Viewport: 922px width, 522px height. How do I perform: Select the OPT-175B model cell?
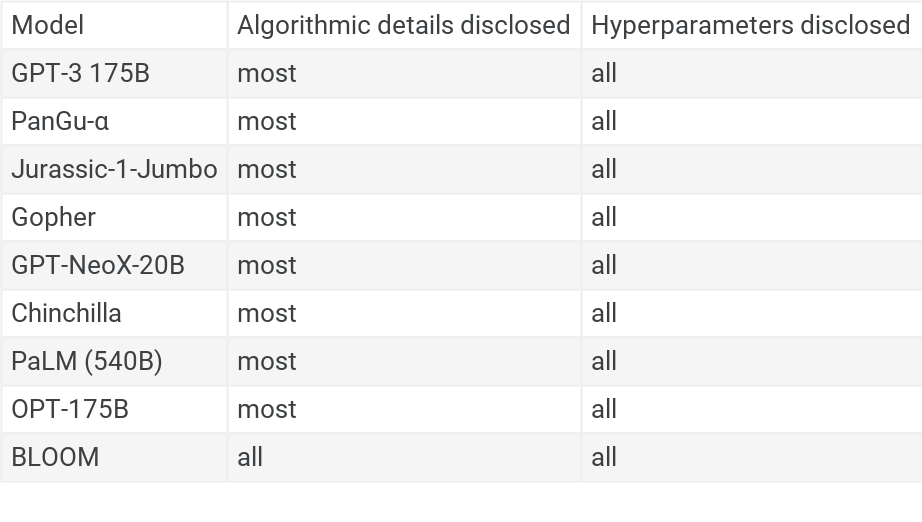click(x=70, y=409)
